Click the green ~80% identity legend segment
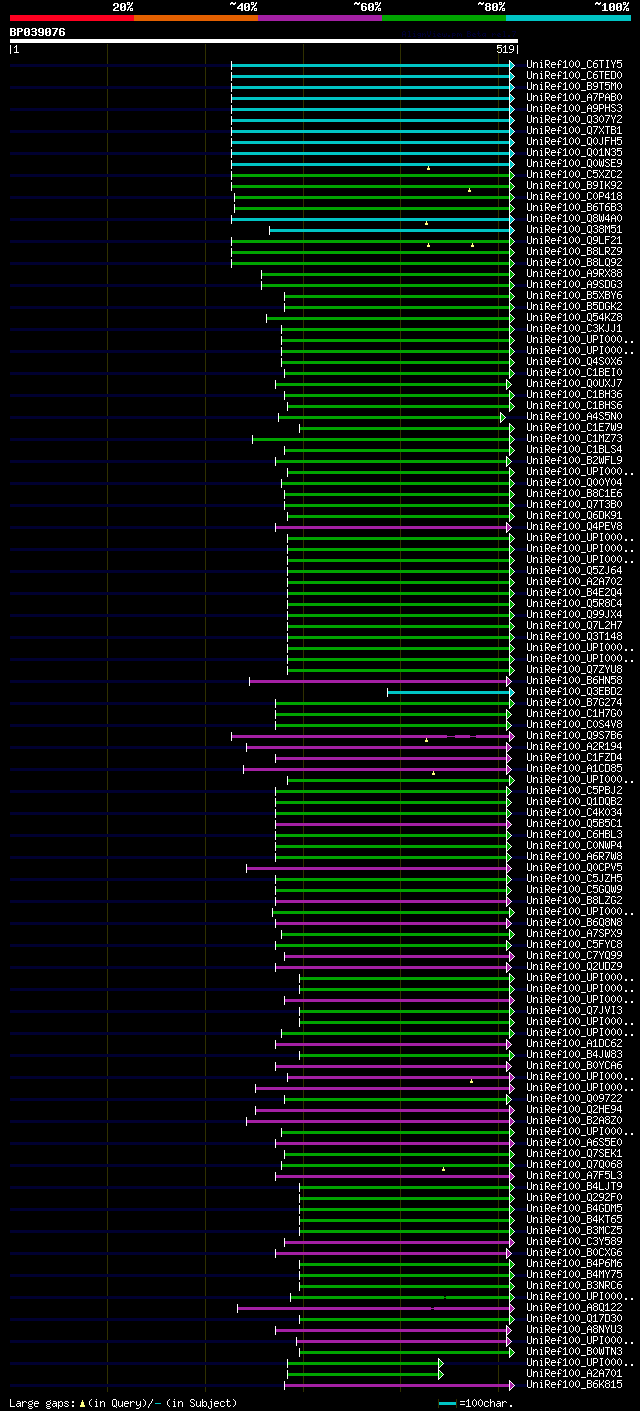This screenshot has width=640, height=1411. pos(444,18)
